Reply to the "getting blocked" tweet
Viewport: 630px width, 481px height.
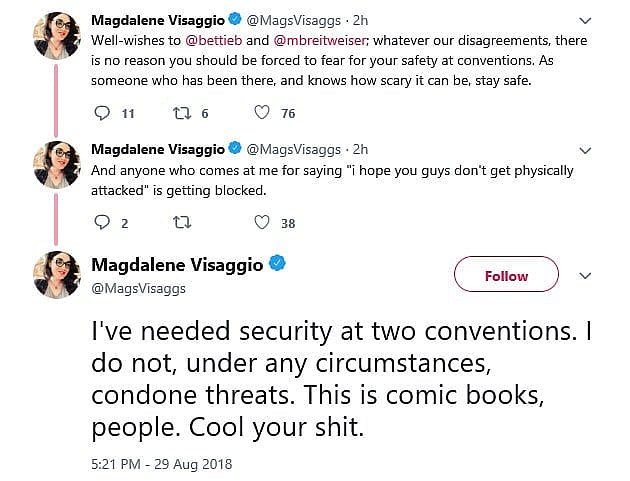[100, 223]
